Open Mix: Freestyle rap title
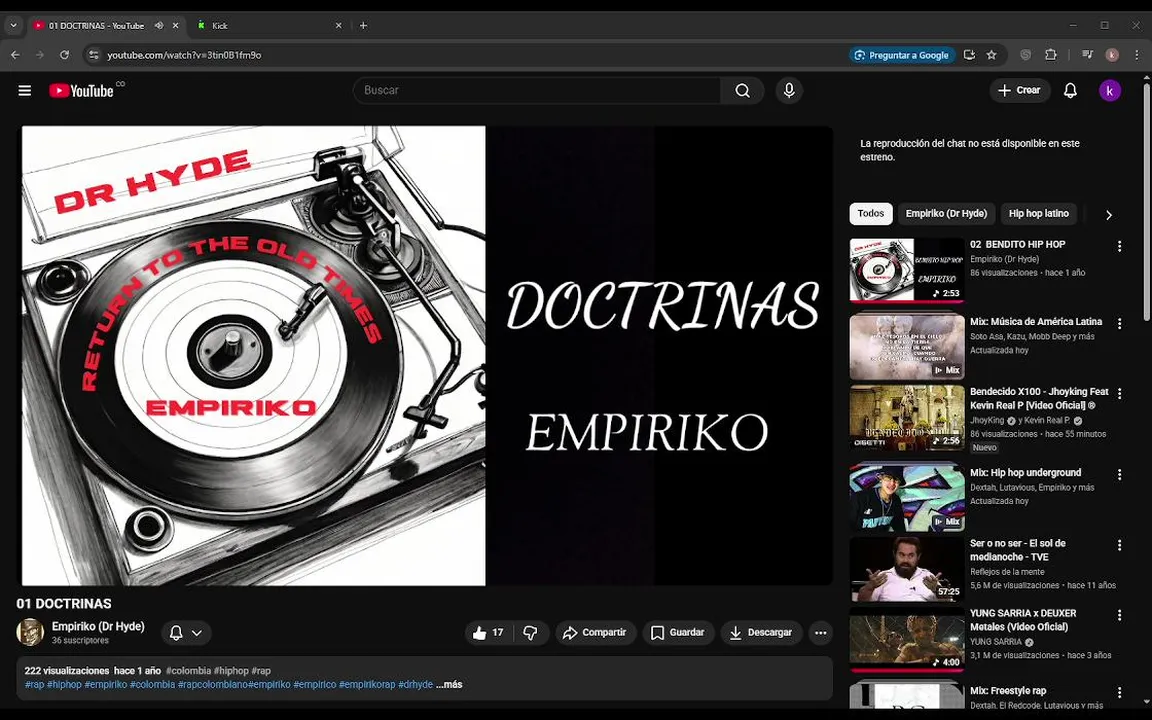Screen dimensions: 1152x720 click(1007, 691)
